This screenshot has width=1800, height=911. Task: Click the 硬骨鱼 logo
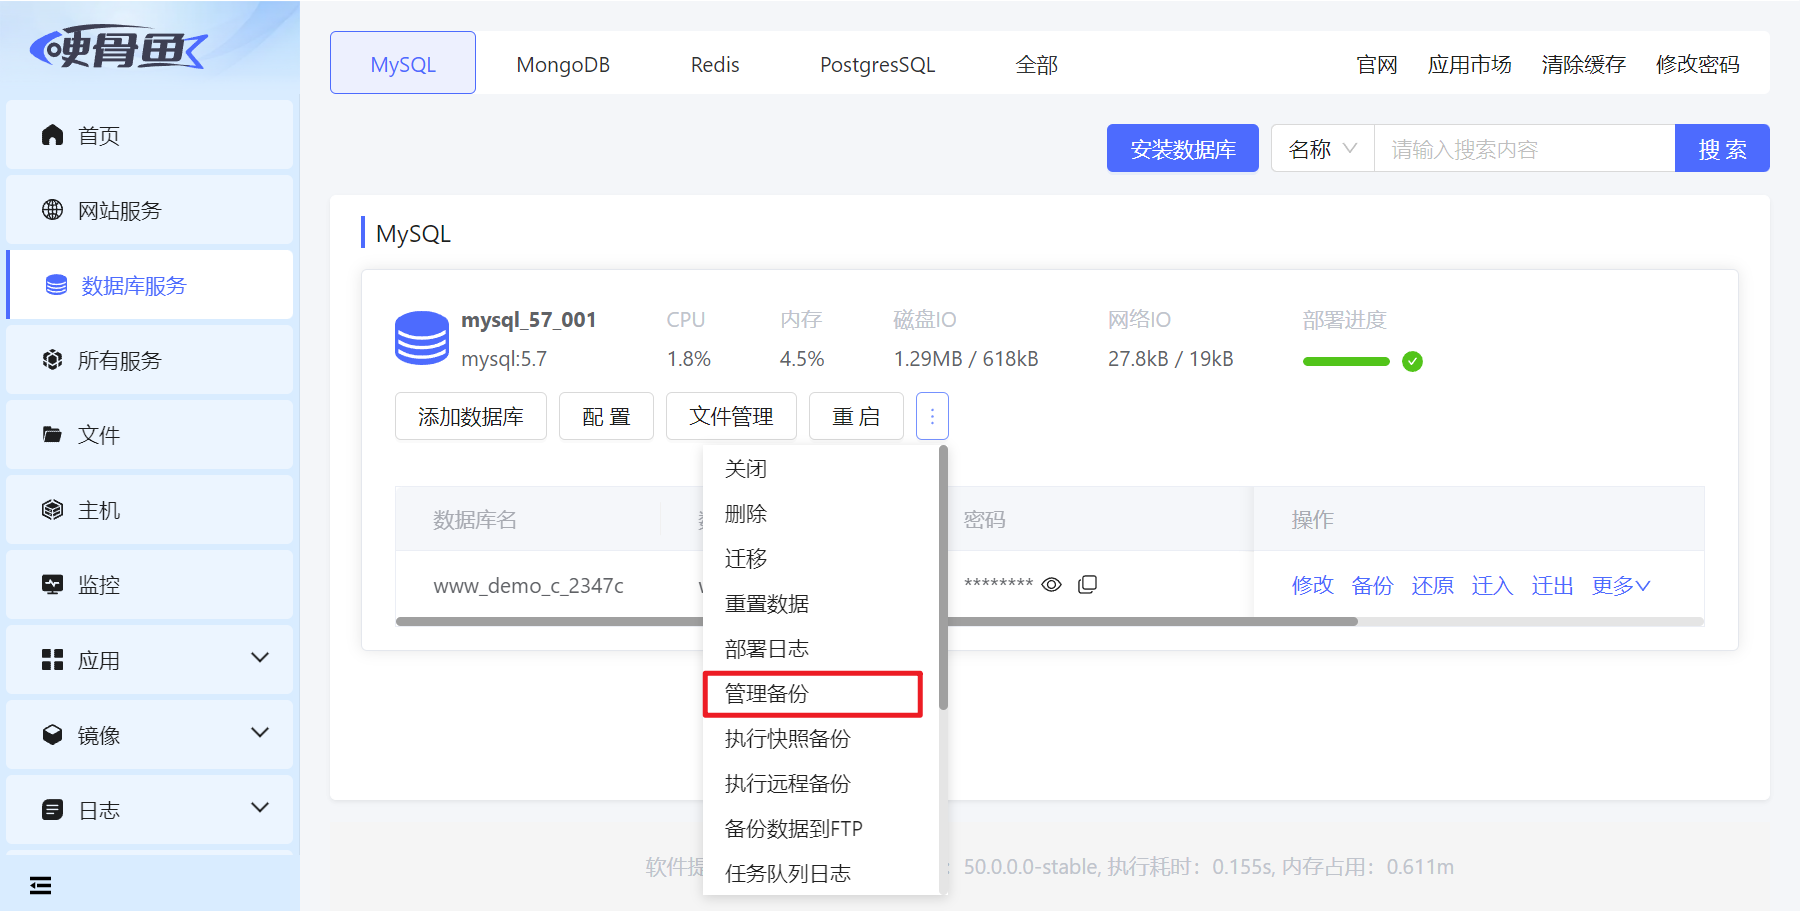[x=118, y=47]
